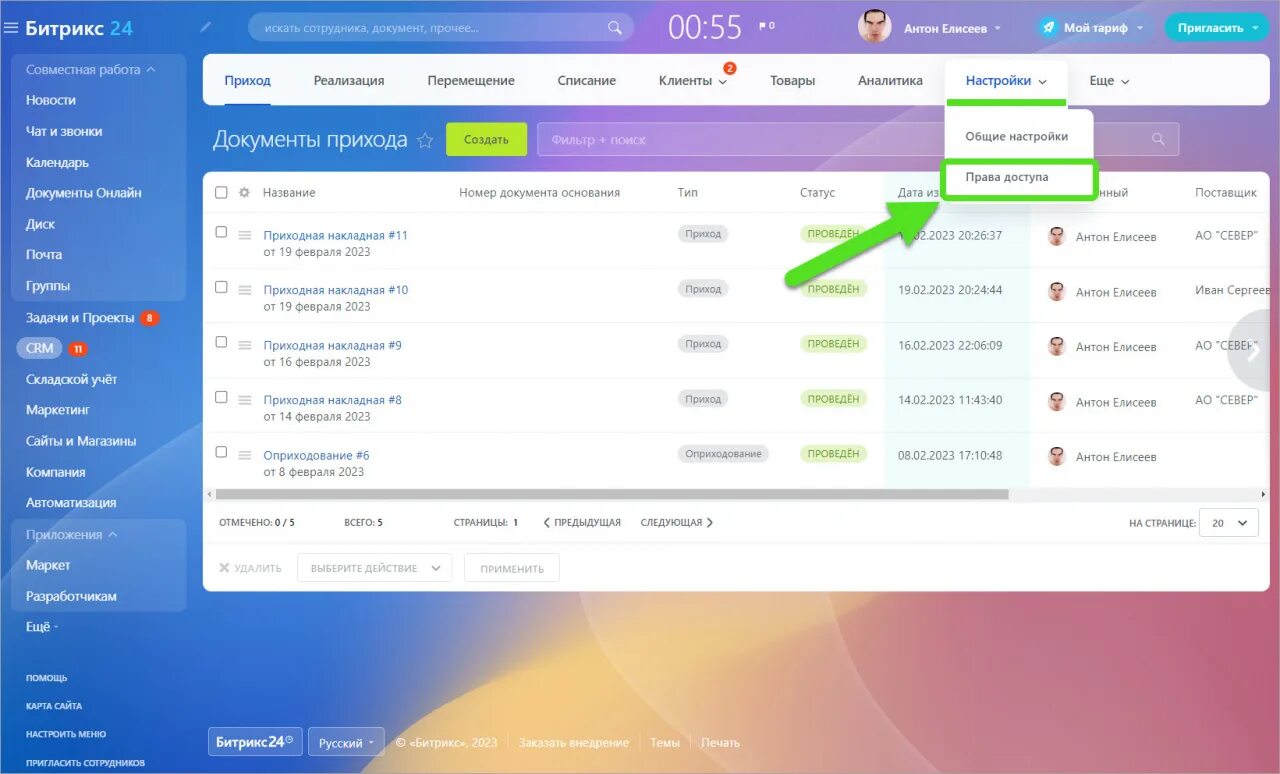1280x774 pixels.
Task: Open row menu for Приходная накладная #11
Action: [x=245, y=234]
